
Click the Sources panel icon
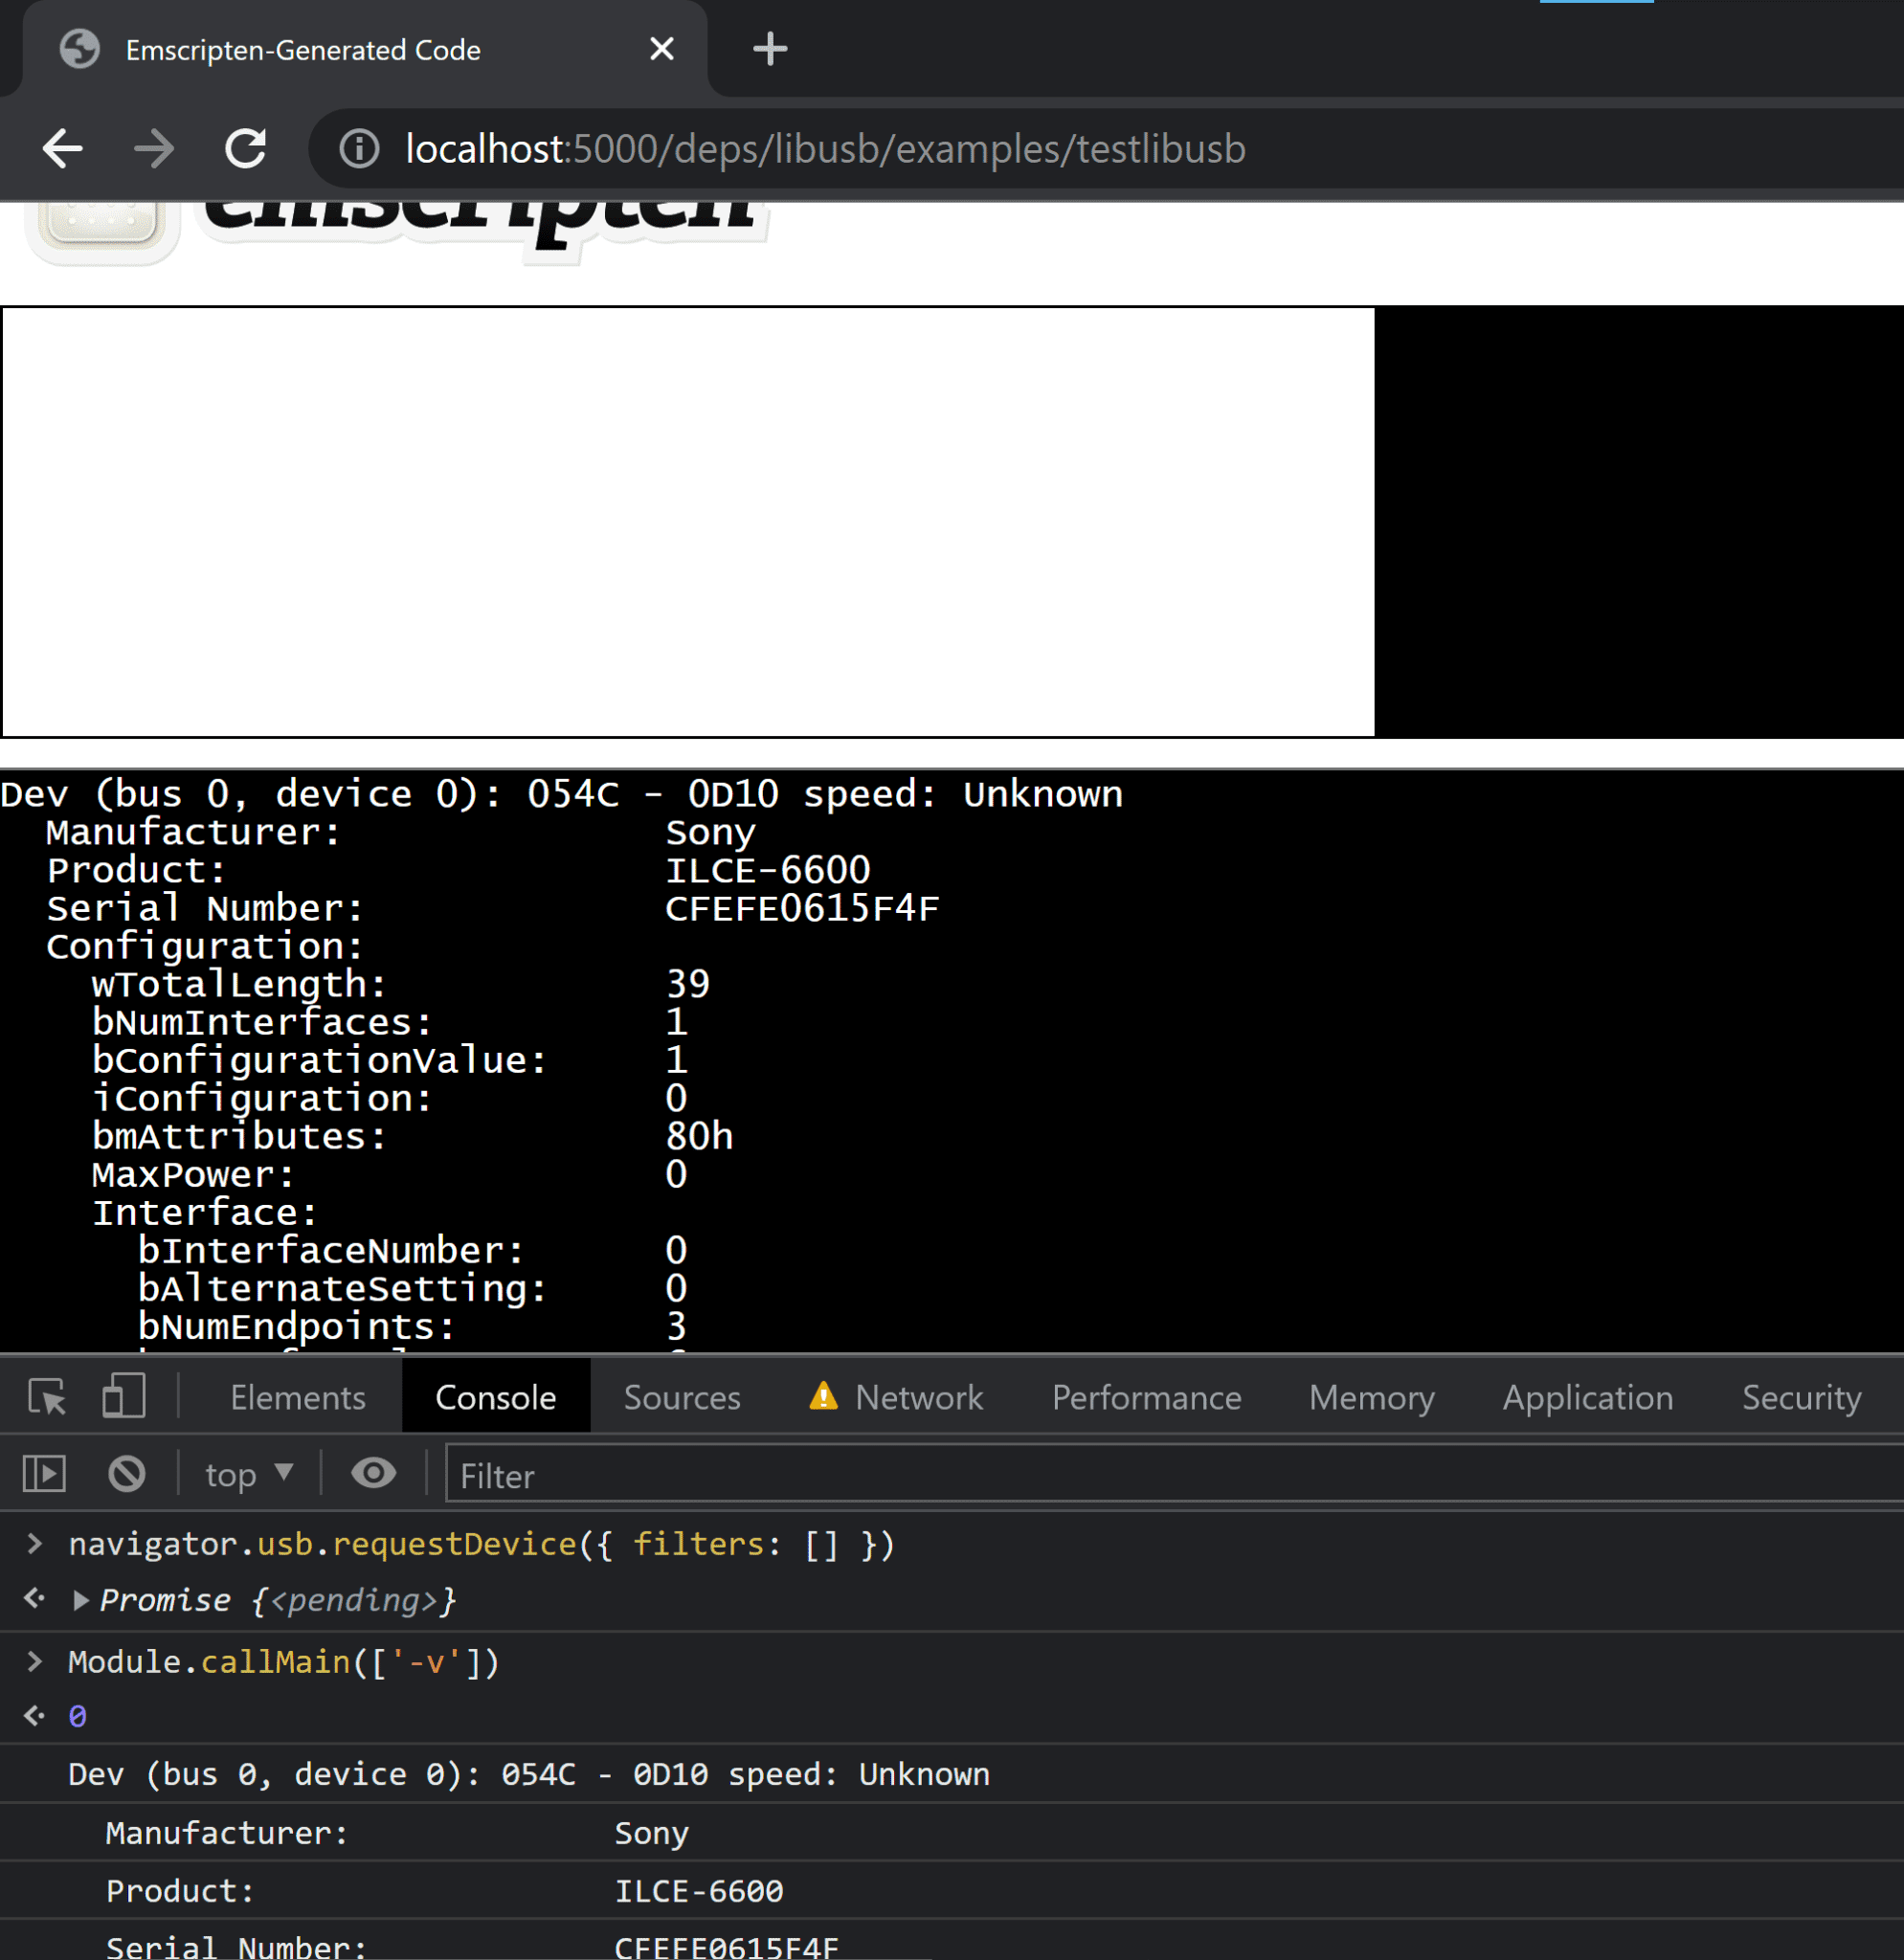(x=683, y=1394)
